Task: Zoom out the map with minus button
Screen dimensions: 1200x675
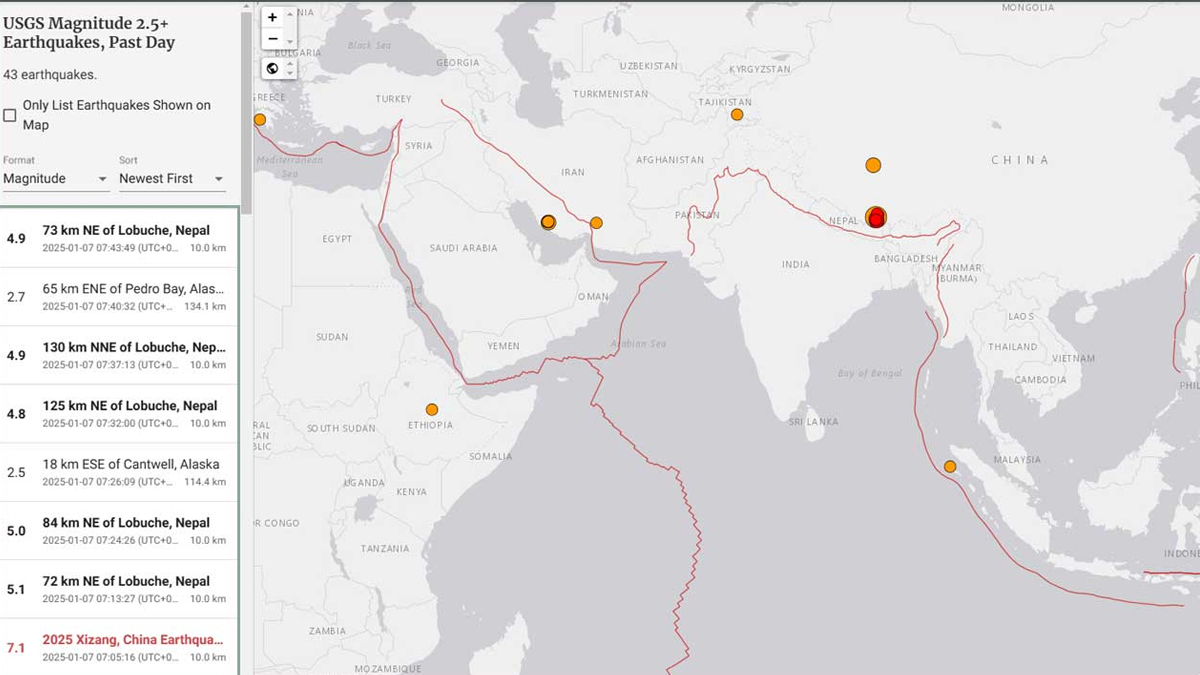Action: pyautogui.click(x=272, y=39)
